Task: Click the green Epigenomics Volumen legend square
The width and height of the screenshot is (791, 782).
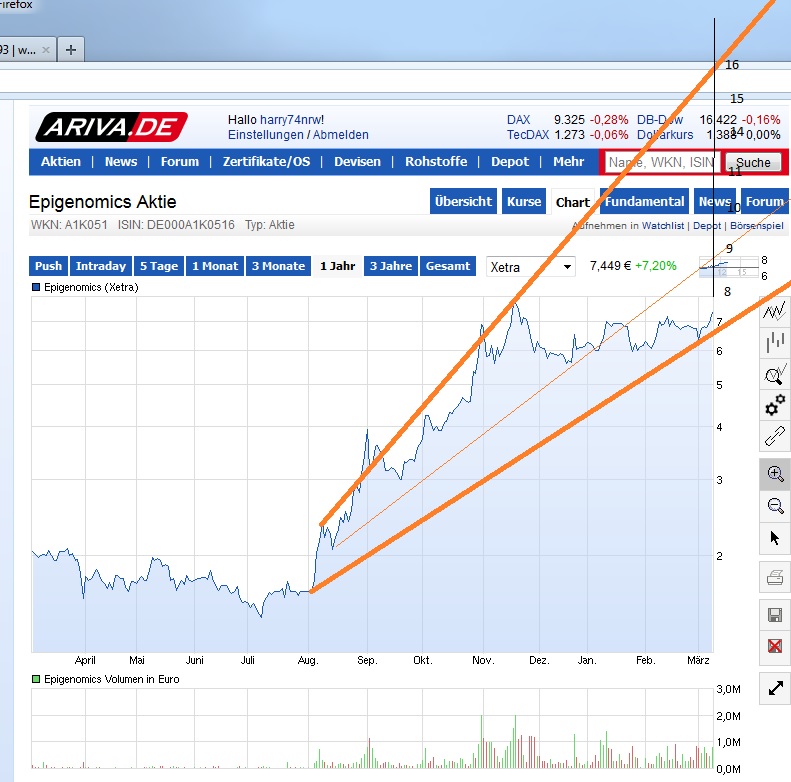Action: [36, 679]
